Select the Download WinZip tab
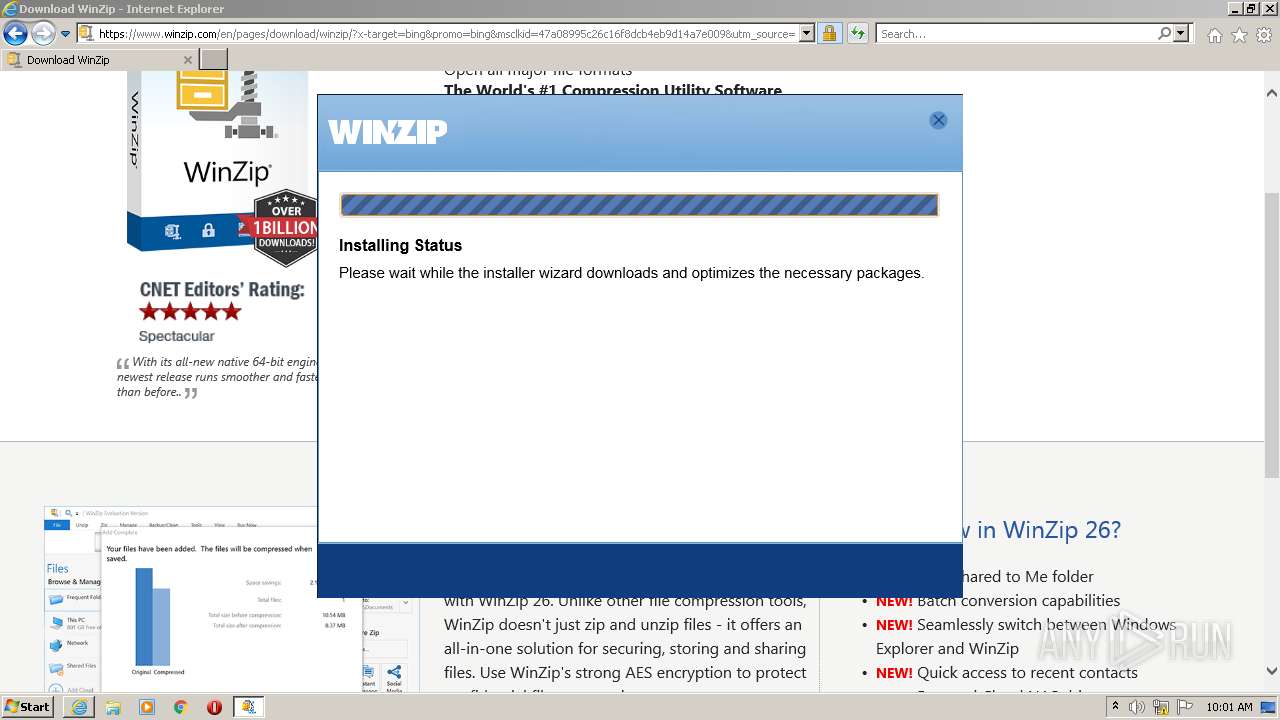This screenshot has width=1280, height=720. pyautogui.click(x=100, y=60)
